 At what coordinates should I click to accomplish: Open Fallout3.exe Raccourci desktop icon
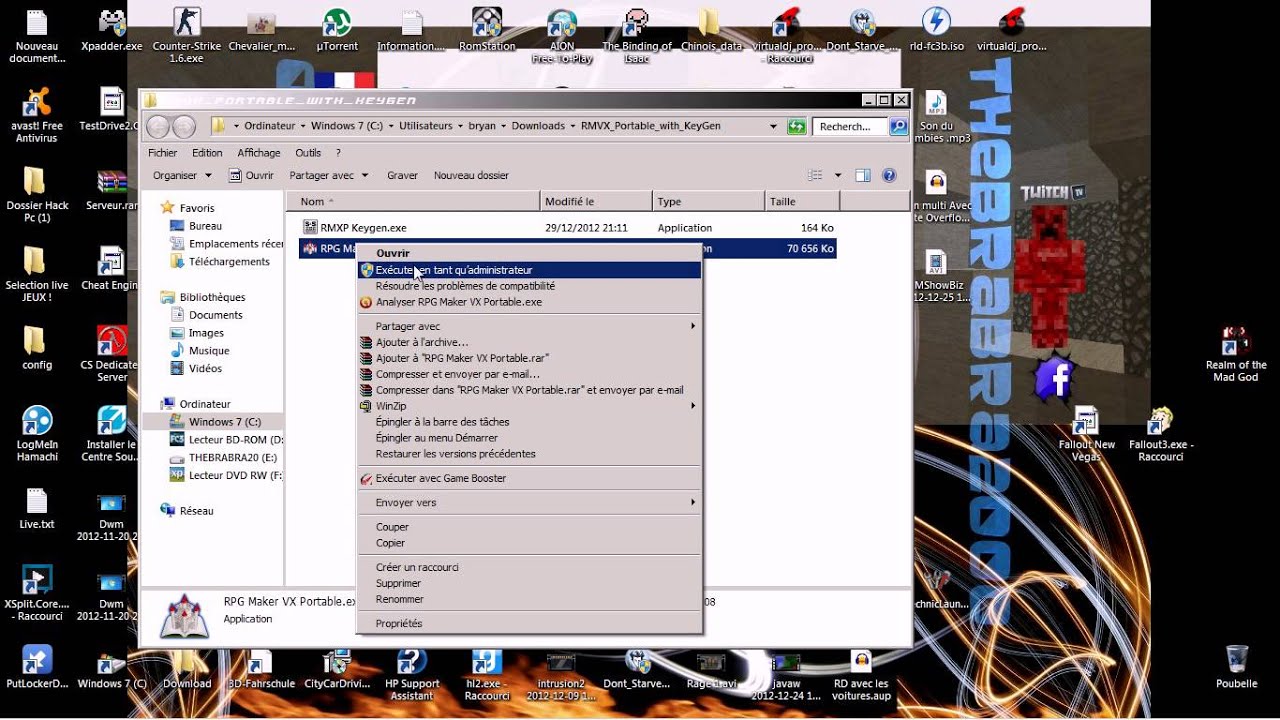pyautogui.click(x=1161, y=433)
